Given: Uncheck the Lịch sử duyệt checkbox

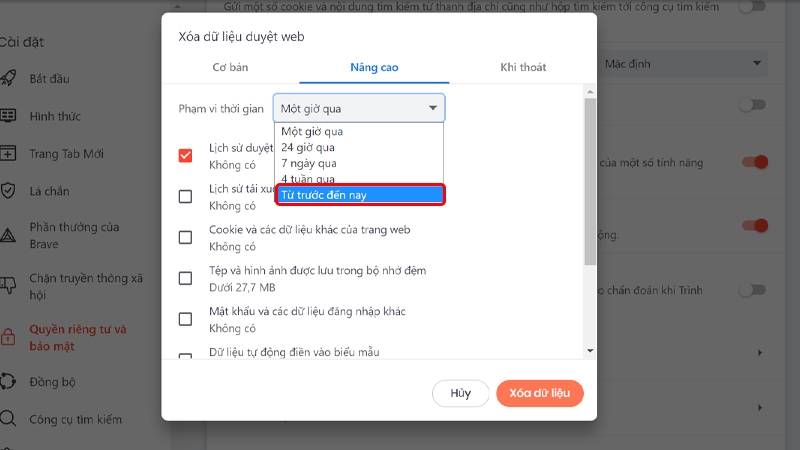Looking at the screenshot, I should coord(185,156).
